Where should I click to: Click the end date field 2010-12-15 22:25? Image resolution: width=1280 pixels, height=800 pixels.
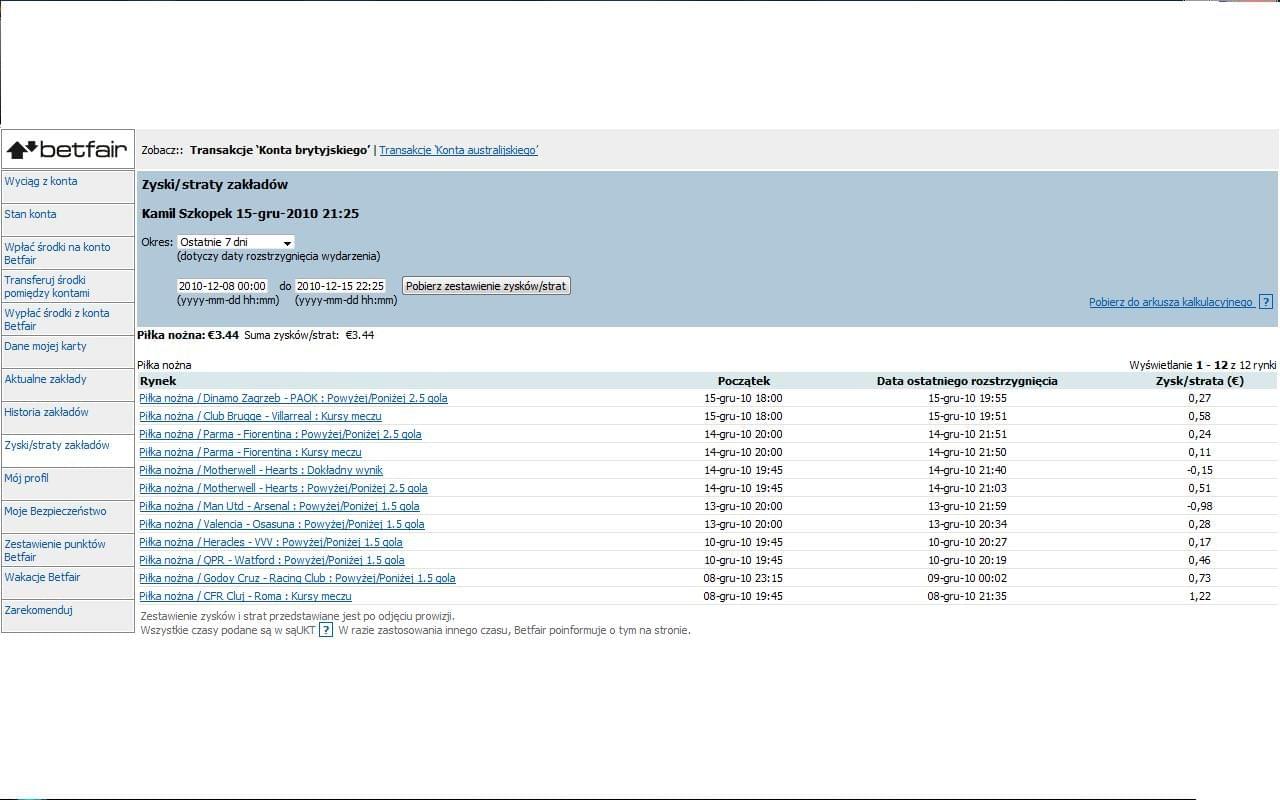click(x=340, y=286)
